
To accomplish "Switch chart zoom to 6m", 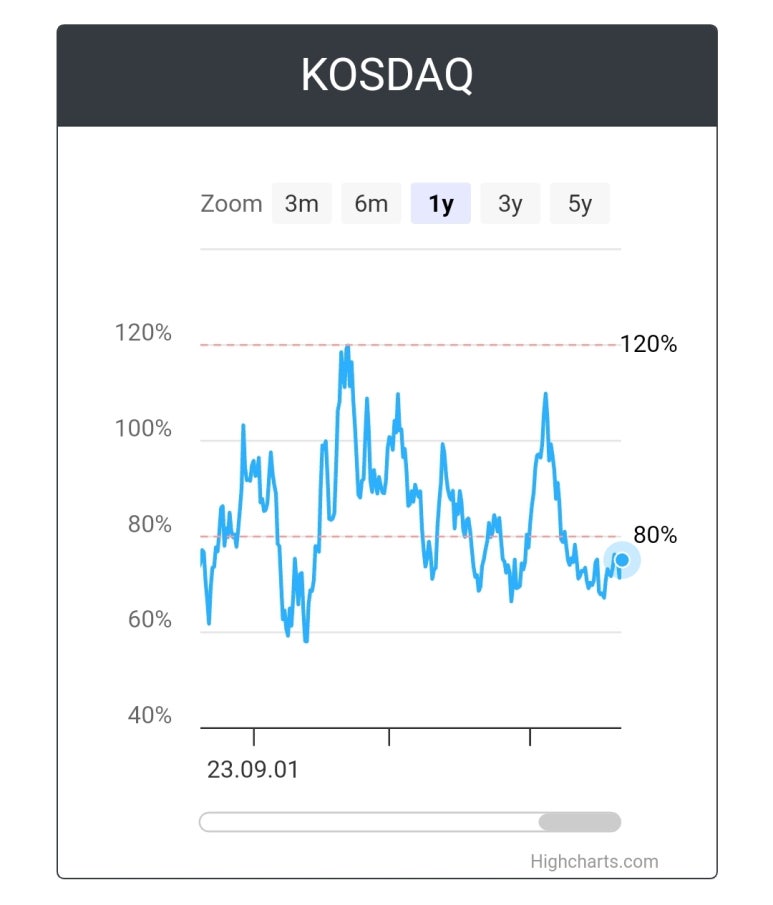I will click(371, 203).
